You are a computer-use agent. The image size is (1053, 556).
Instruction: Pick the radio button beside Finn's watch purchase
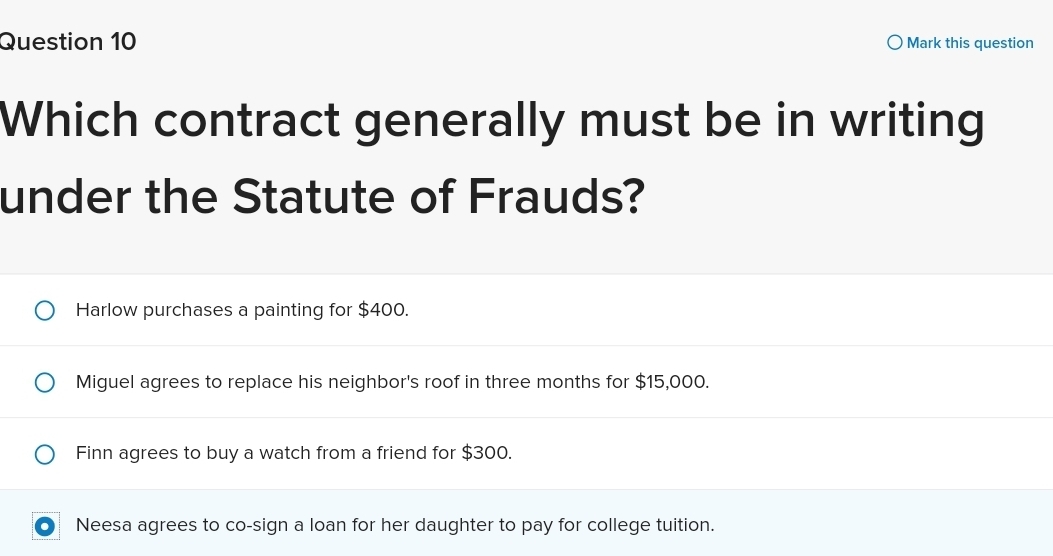click(45, 454)
